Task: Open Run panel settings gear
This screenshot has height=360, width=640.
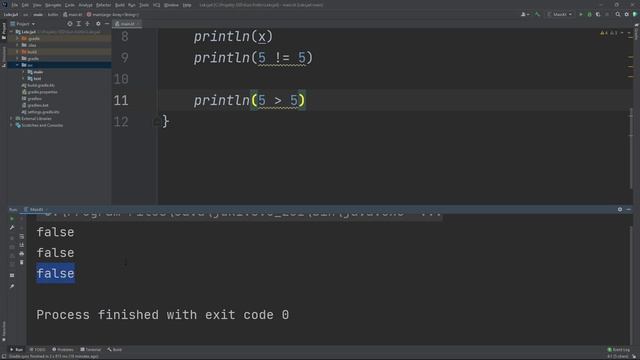Action: [x=620, y=209]
